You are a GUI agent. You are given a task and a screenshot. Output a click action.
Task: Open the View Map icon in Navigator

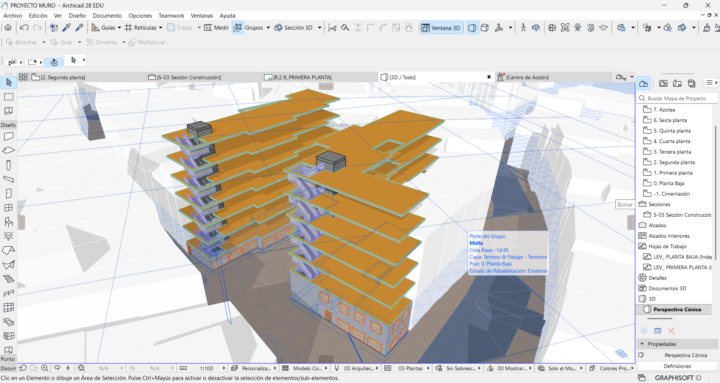point(663,83)
